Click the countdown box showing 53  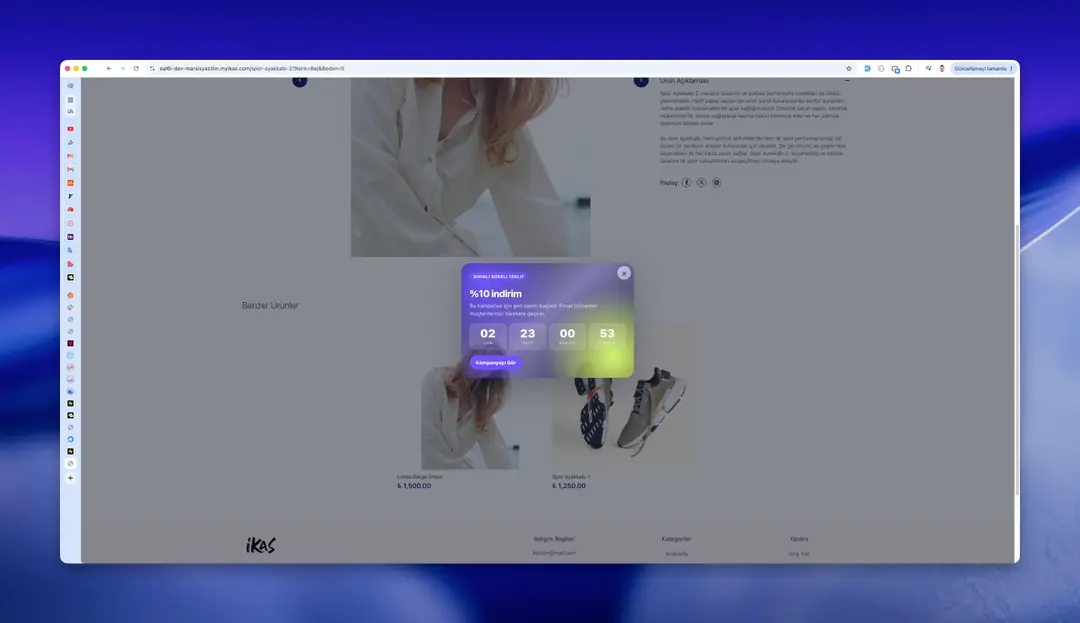pos(607,336)
